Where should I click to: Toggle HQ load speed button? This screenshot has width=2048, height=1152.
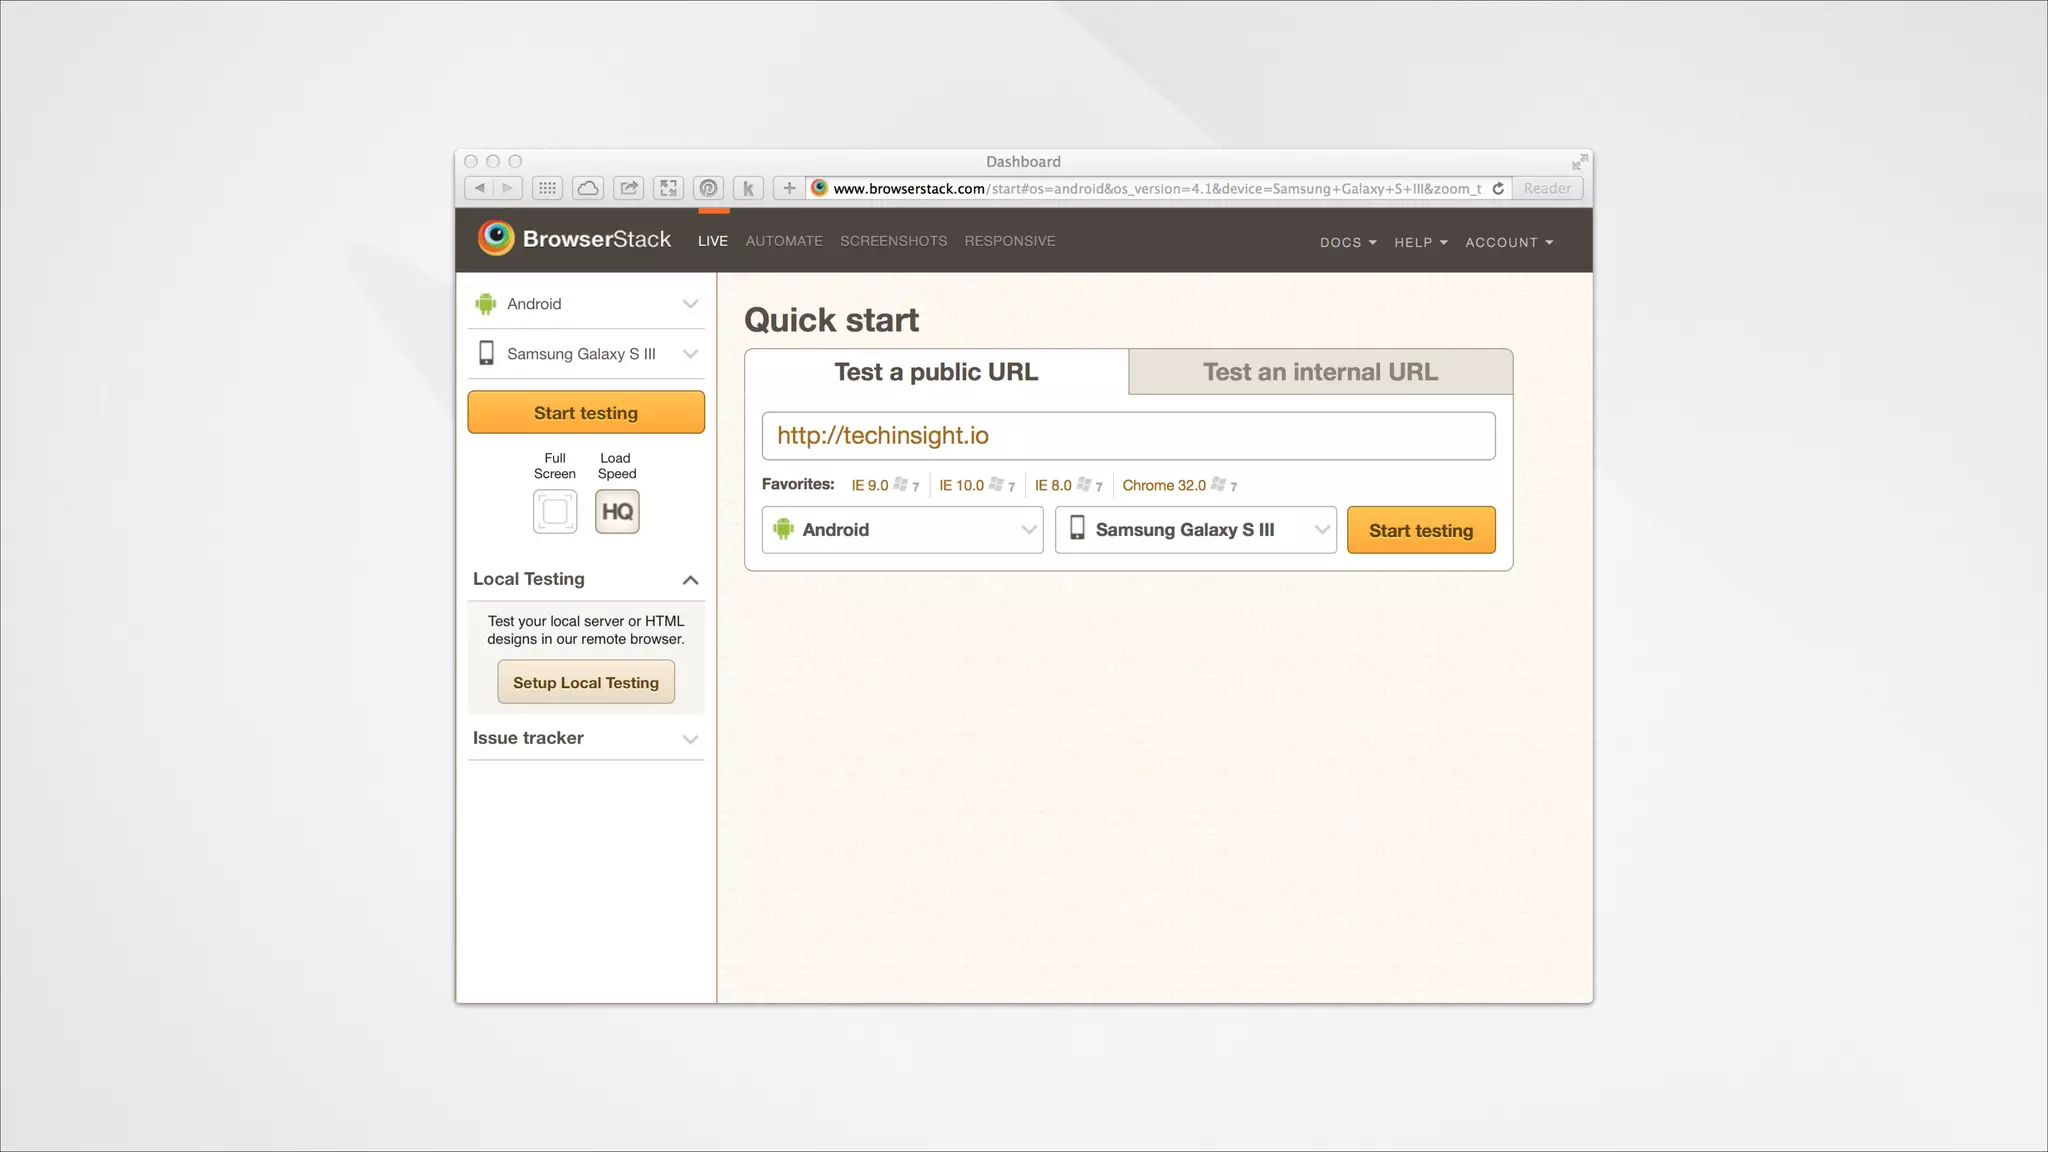pos(617,512)
